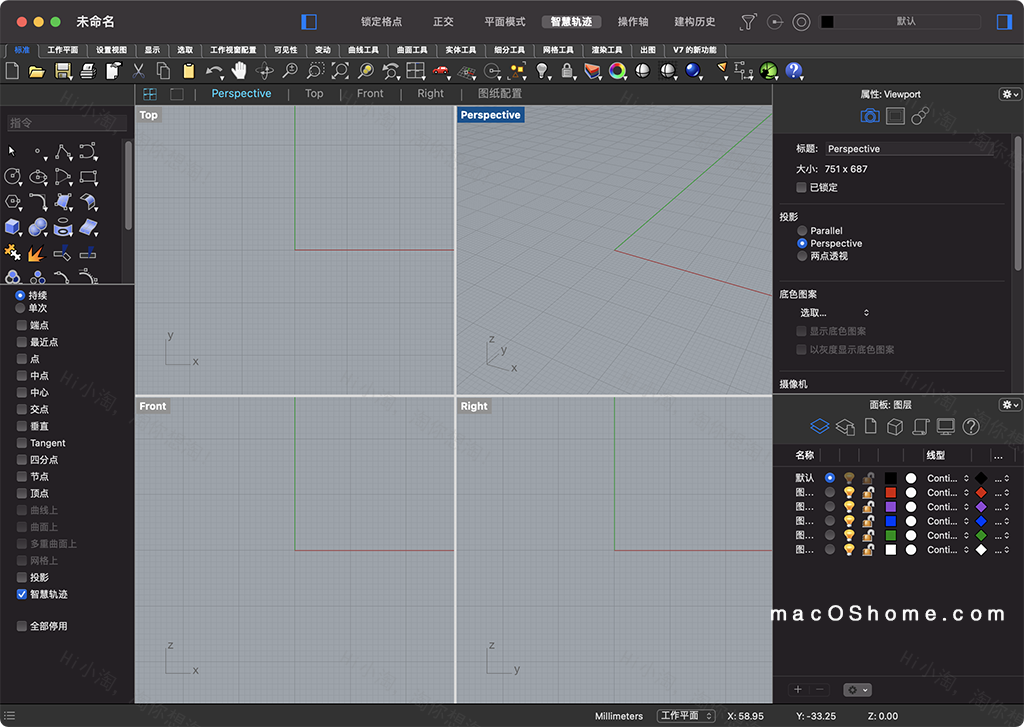This screenshot has width=1024, height=727.
Task: Select the Rectangle drawing tool
Action: coord(89,177)
